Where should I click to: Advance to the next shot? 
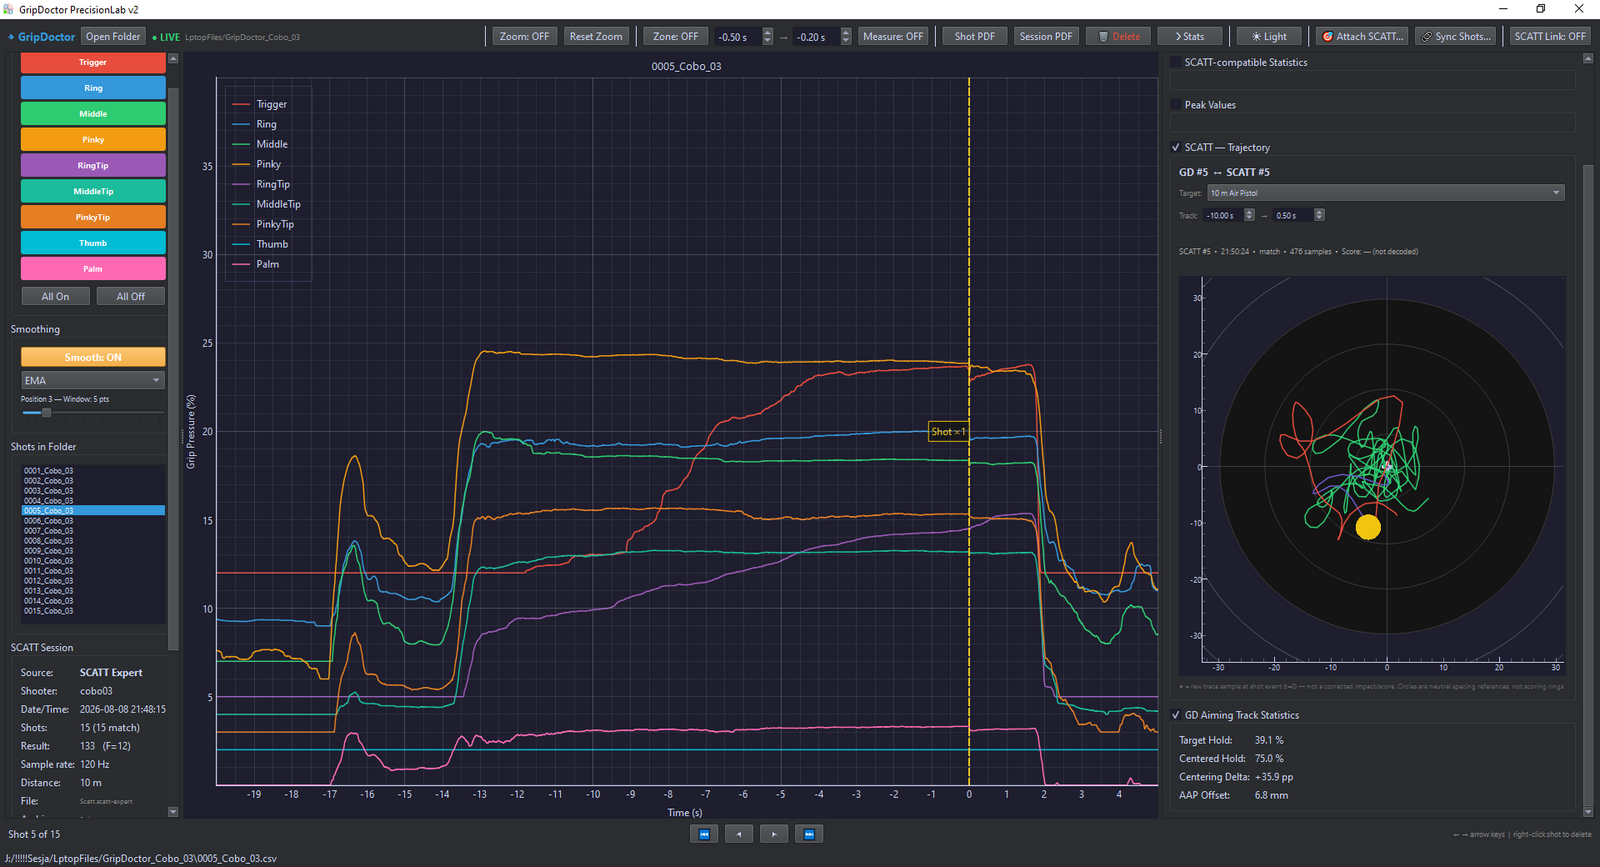[774, 834]
